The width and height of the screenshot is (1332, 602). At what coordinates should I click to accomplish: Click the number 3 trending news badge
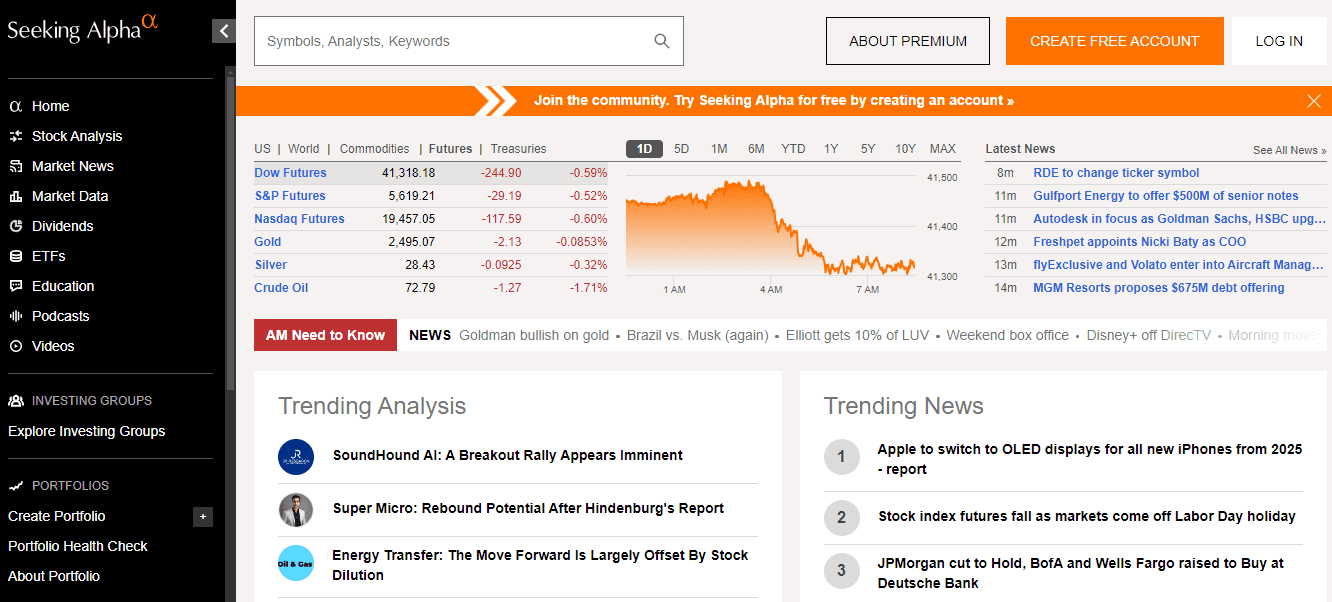(842, 571)
